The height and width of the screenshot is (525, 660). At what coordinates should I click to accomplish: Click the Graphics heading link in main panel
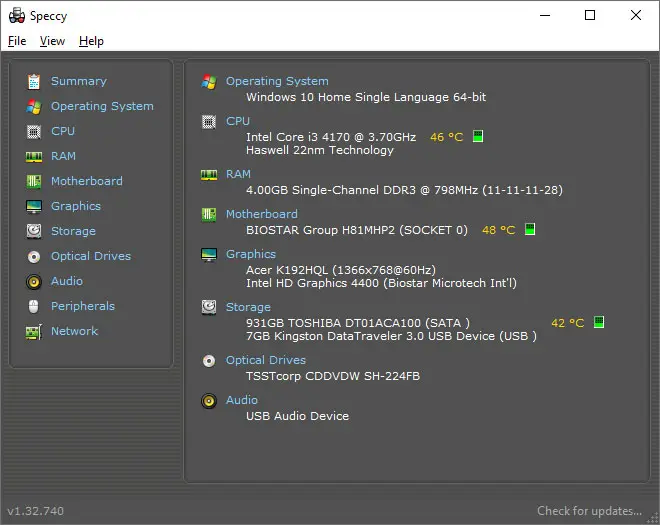pyautogui.click(x=251, y=254)
